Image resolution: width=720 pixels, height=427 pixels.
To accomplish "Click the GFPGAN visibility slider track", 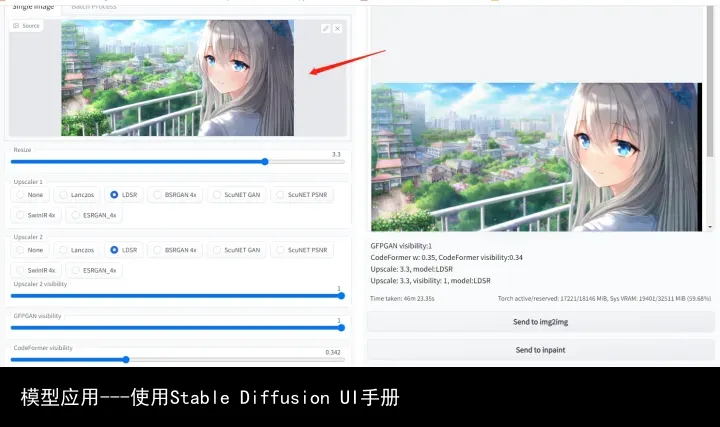I will (178, 327).
